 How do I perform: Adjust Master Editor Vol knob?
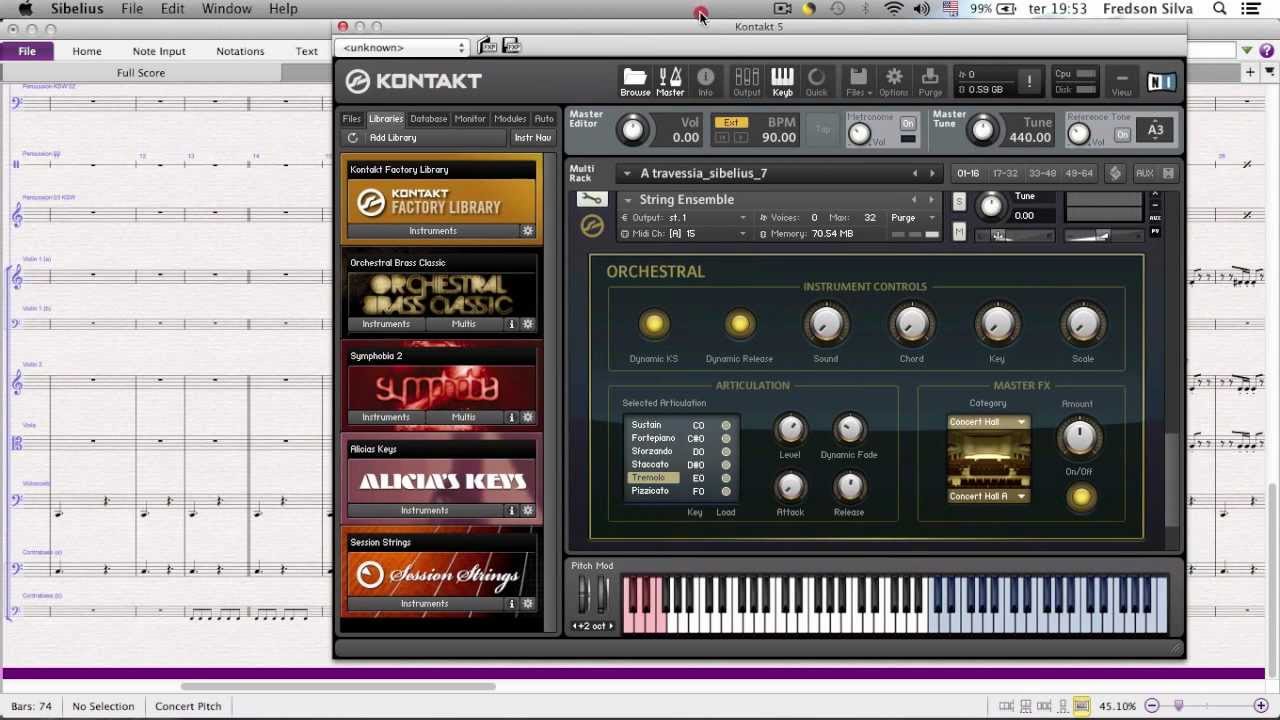click(632, 129)
